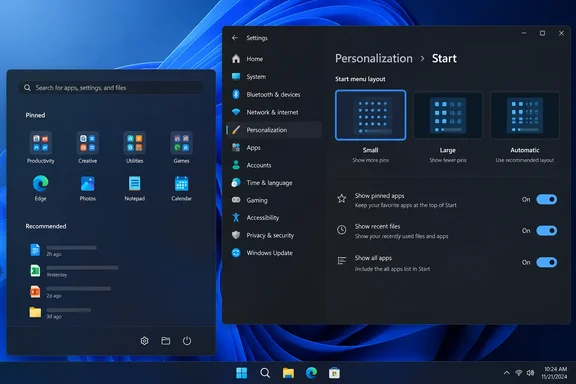Click the file explorer icon in Start footer

point(166,341)
